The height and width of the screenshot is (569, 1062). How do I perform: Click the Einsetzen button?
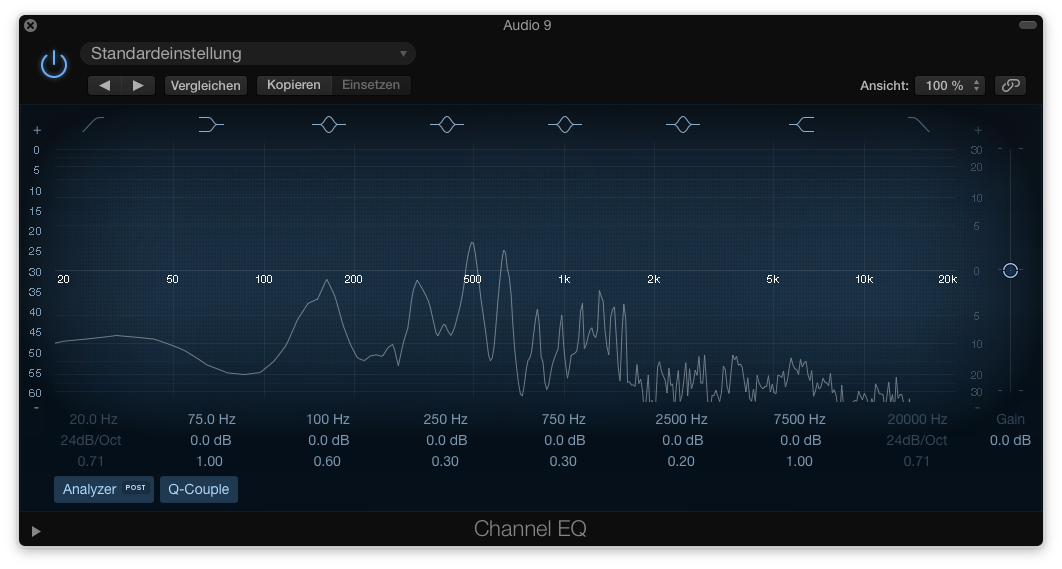pos(370,85)
